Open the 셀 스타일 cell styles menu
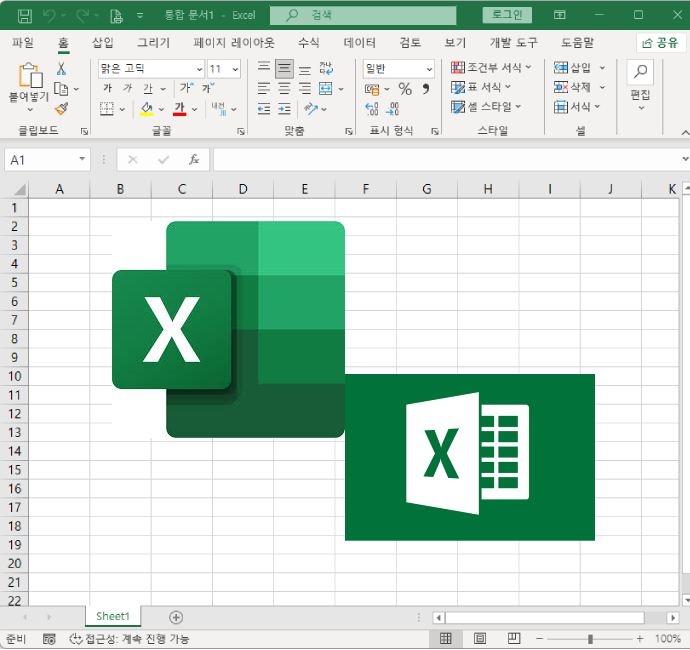 point(486,106)
